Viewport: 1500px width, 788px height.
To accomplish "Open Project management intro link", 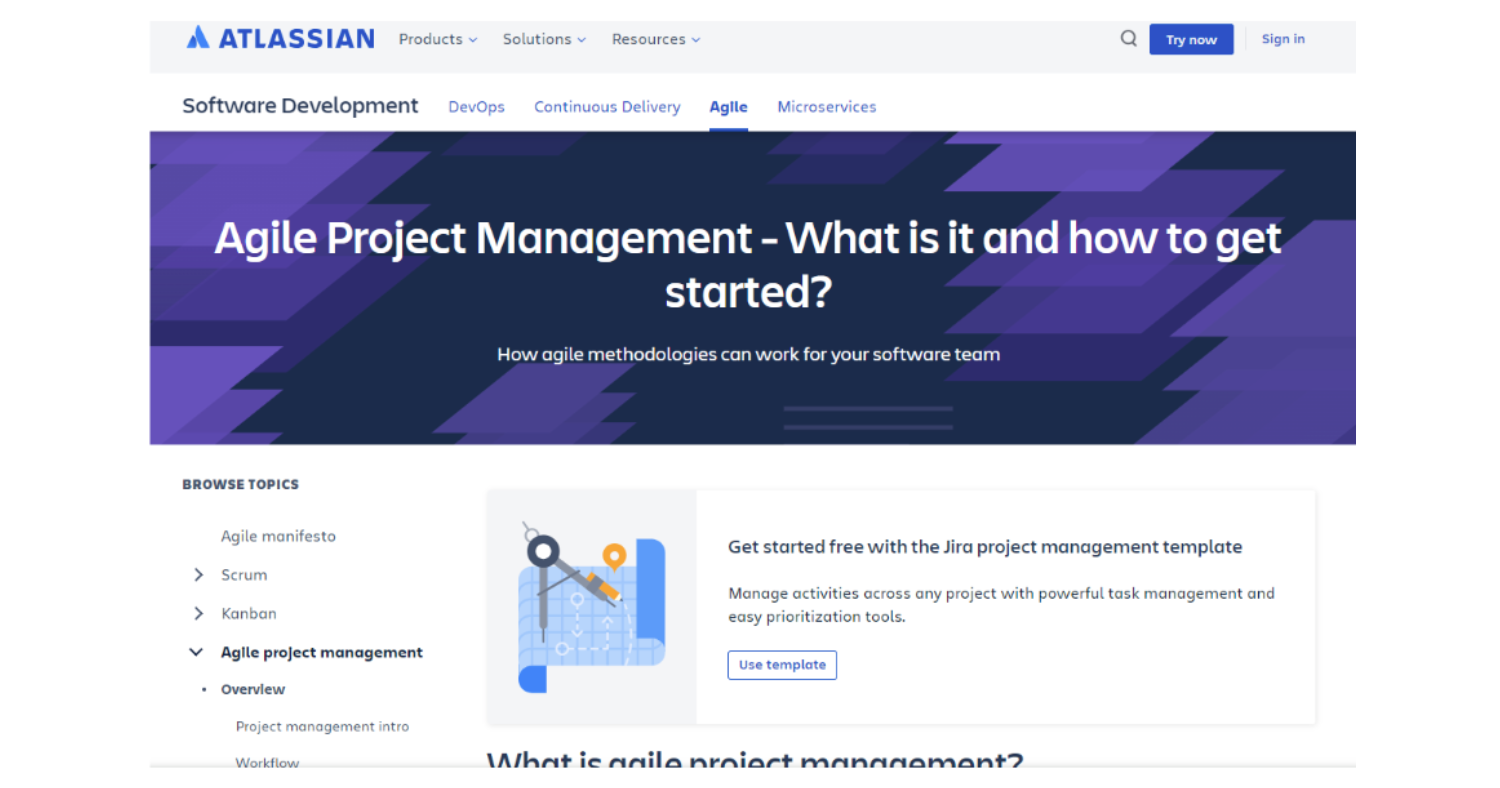I will [322, 726].
